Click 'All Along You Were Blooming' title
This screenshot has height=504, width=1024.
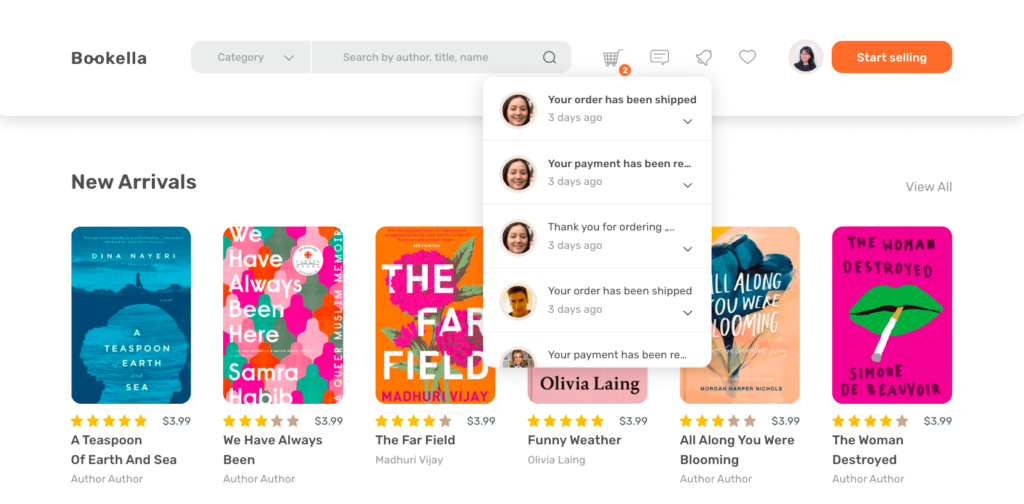point(737,450)
